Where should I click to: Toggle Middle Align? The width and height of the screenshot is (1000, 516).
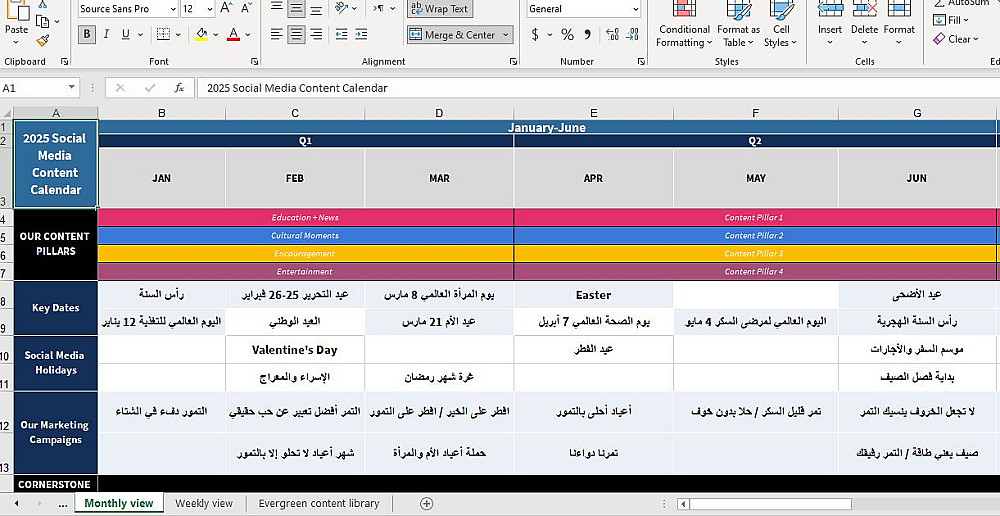(x=296, y=8)
